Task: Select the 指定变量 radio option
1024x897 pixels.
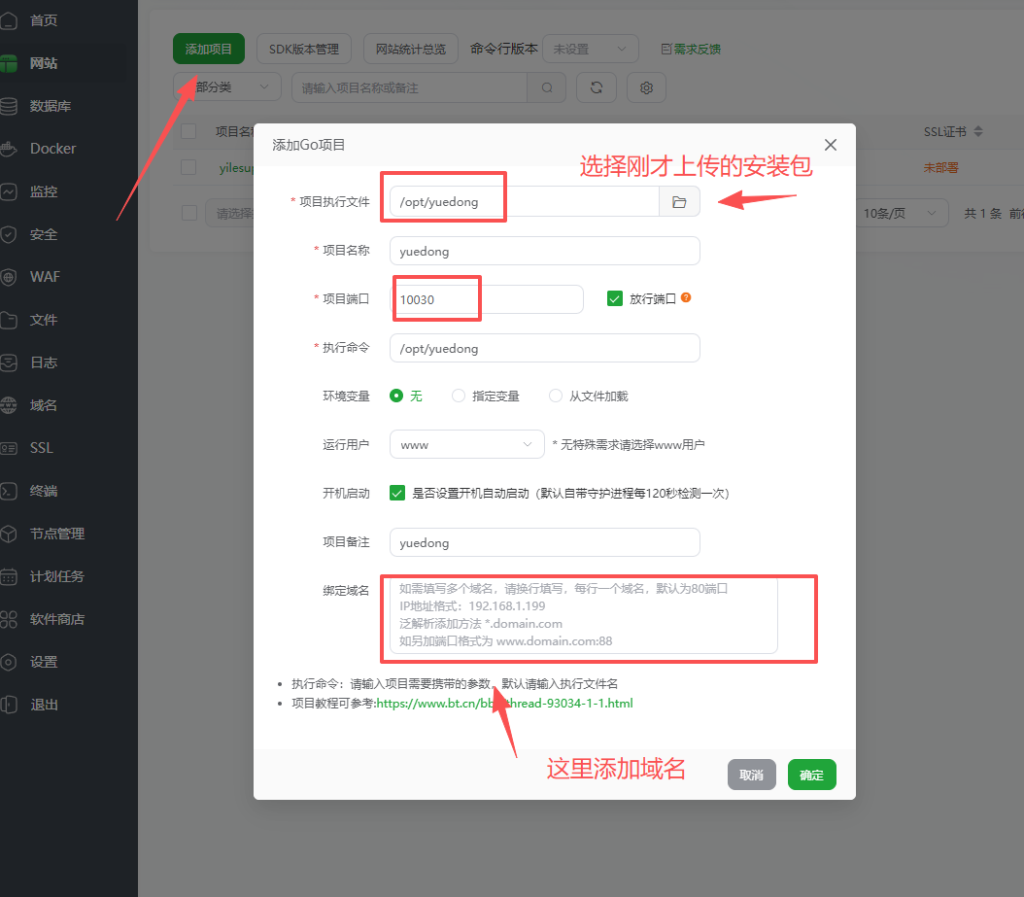Action: 459,396
